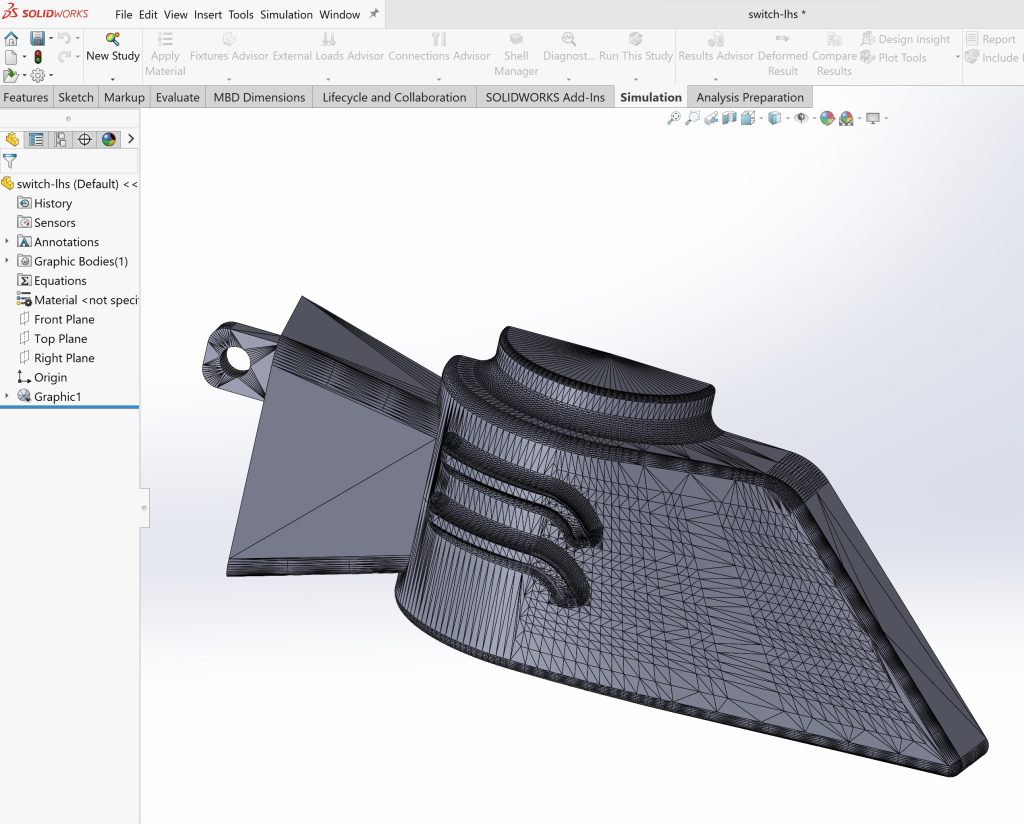
Task: Select Front Plane in feature tree
Action: coord(64,319)
